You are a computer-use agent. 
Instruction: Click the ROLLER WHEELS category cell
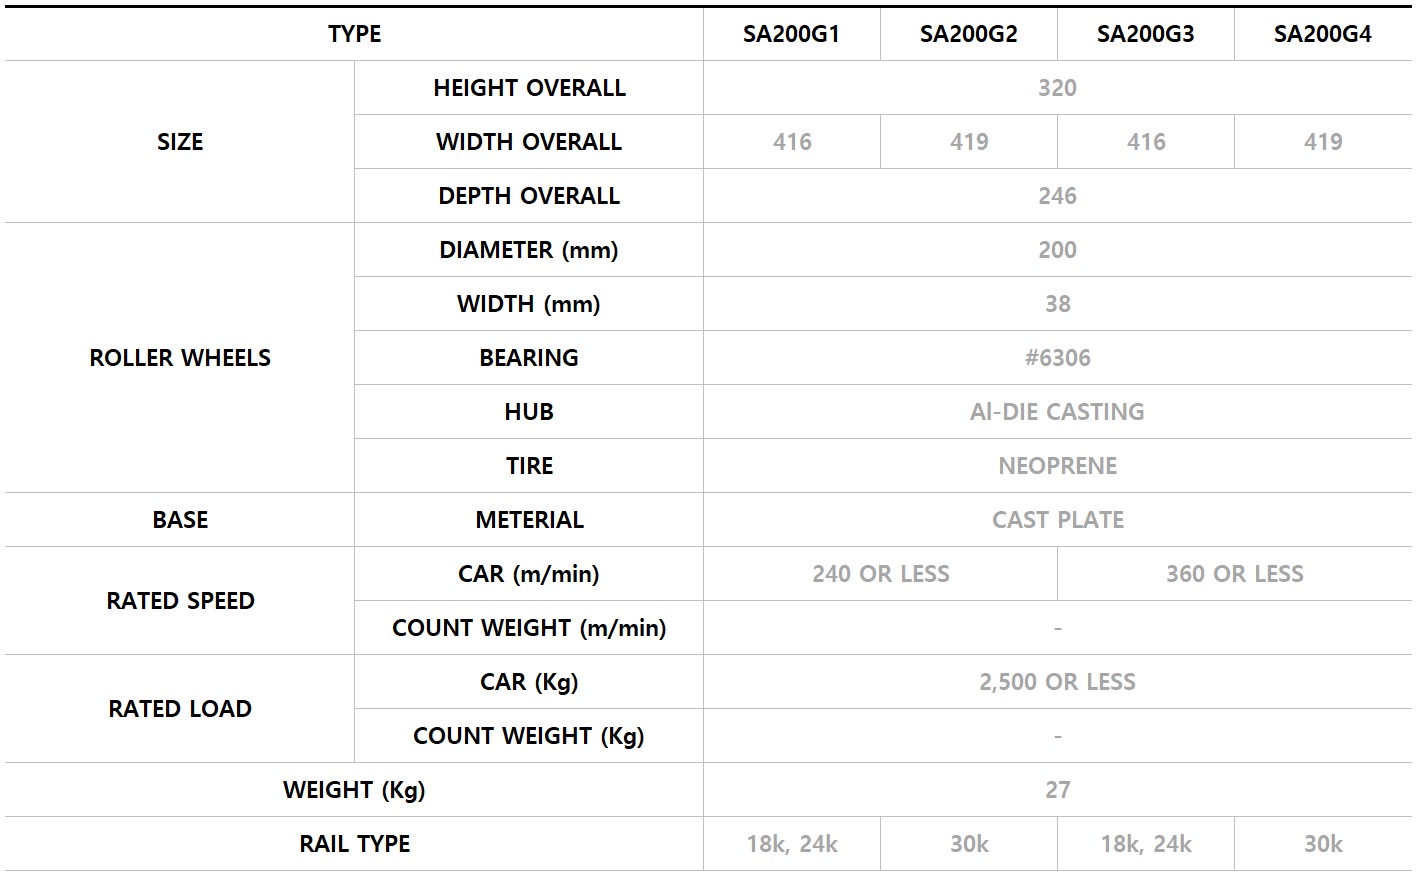(180, 358)
